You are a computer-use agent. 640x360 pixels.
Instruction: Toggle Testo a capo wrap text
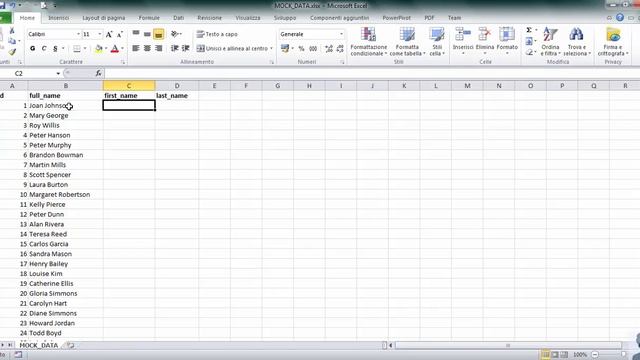coord(217,34)
